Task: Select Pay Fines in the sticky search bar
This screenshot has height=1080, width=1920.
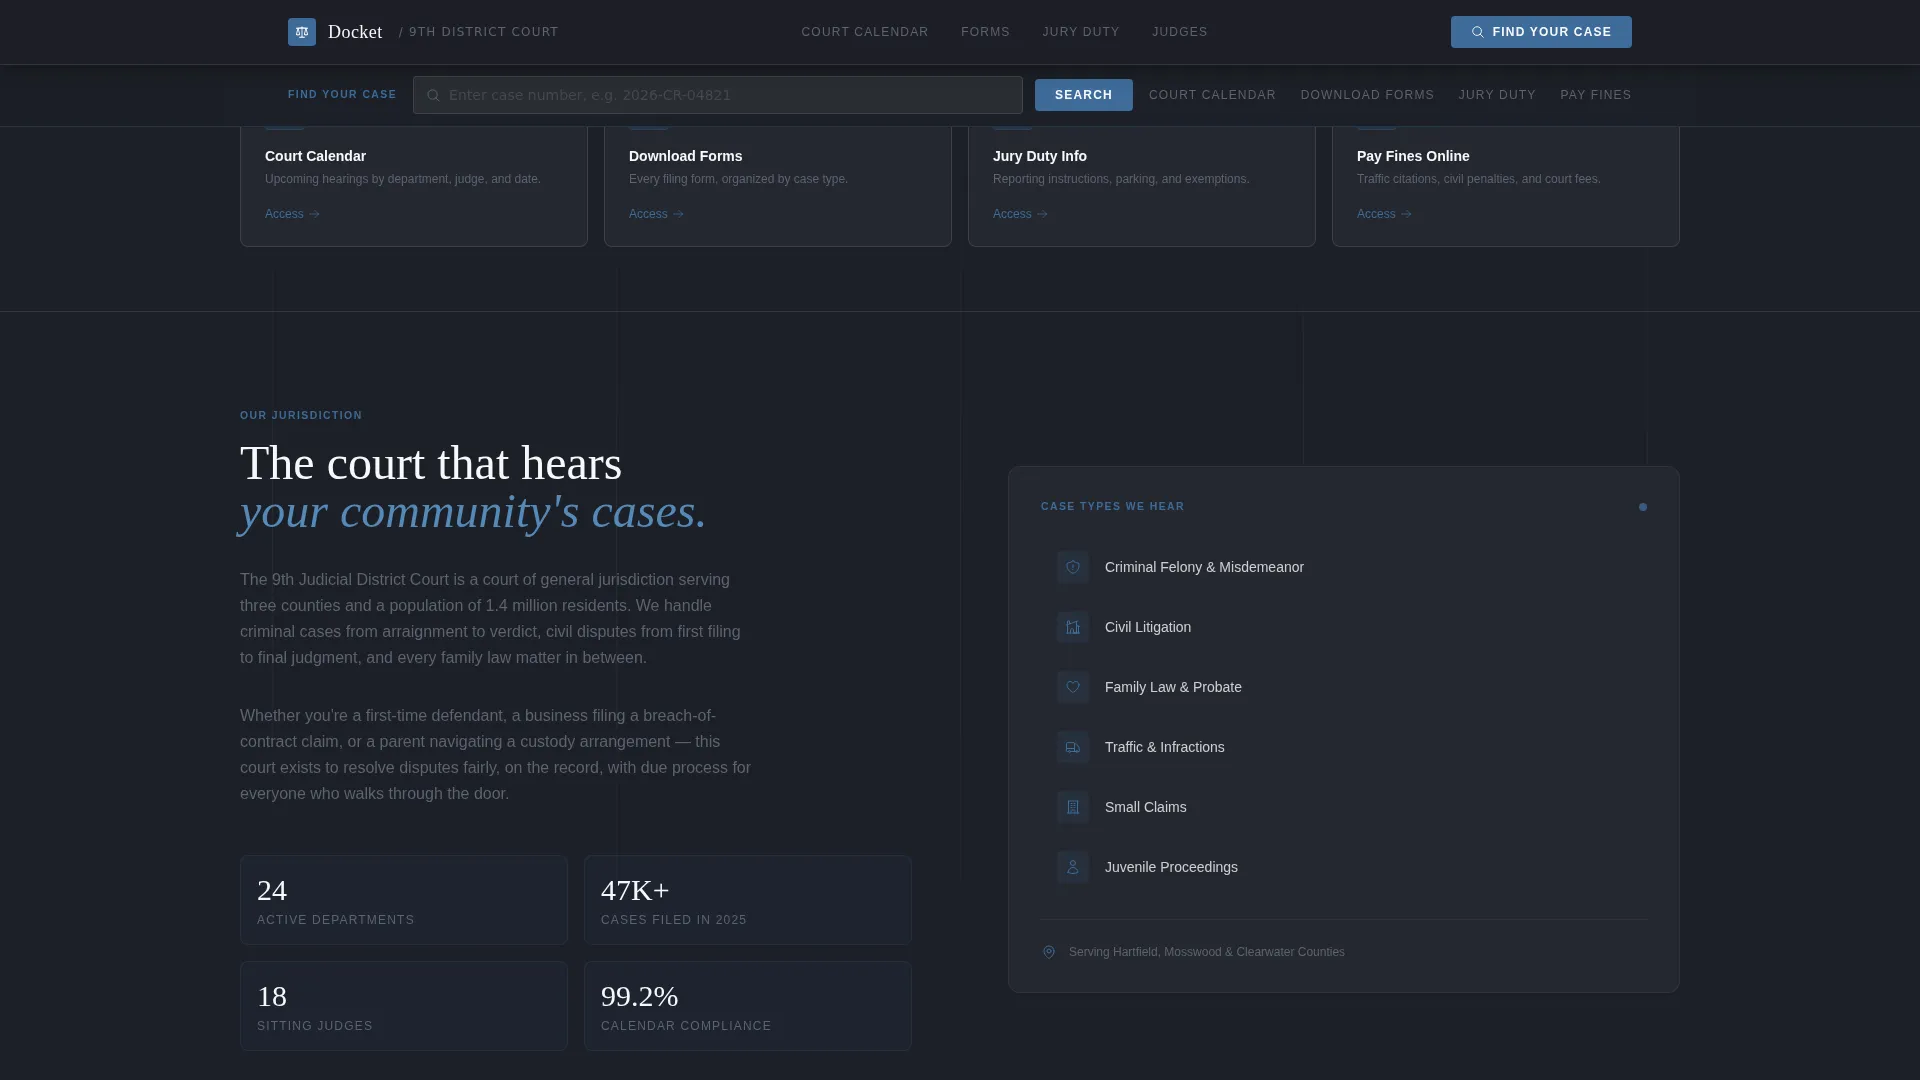Action: click(1596, 95)
